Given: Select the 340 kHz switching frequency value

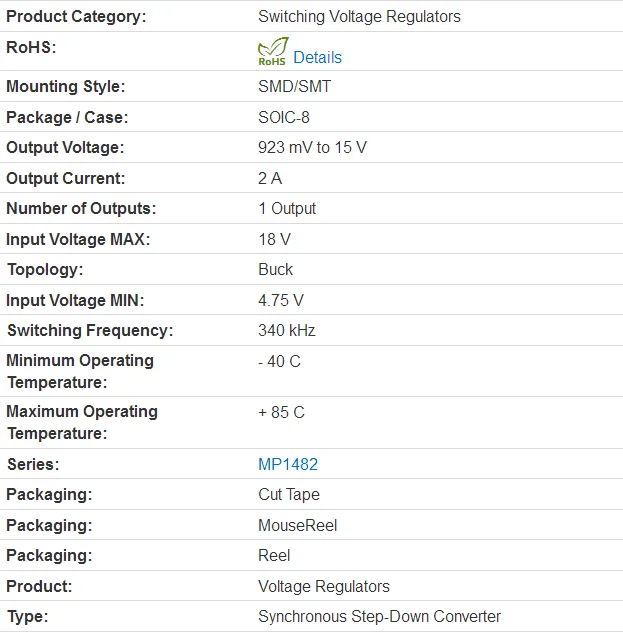Looking at the screenshot, I should click(287, 330).
